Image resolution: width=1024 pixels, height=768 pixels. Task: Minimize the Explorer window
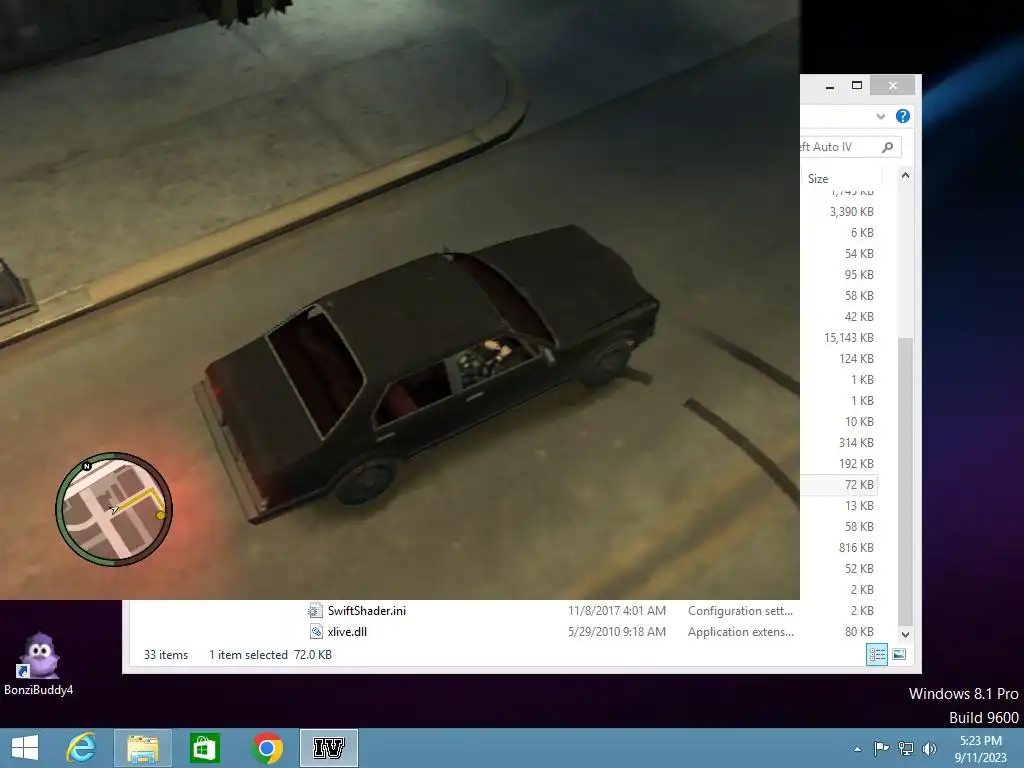(x=830, y=86)
